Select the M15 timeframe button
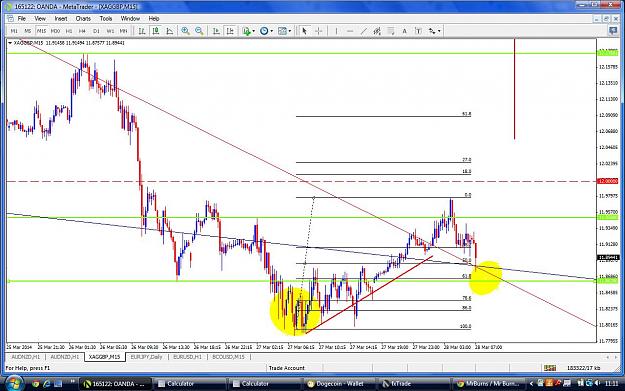 click(x=41, y=31)
